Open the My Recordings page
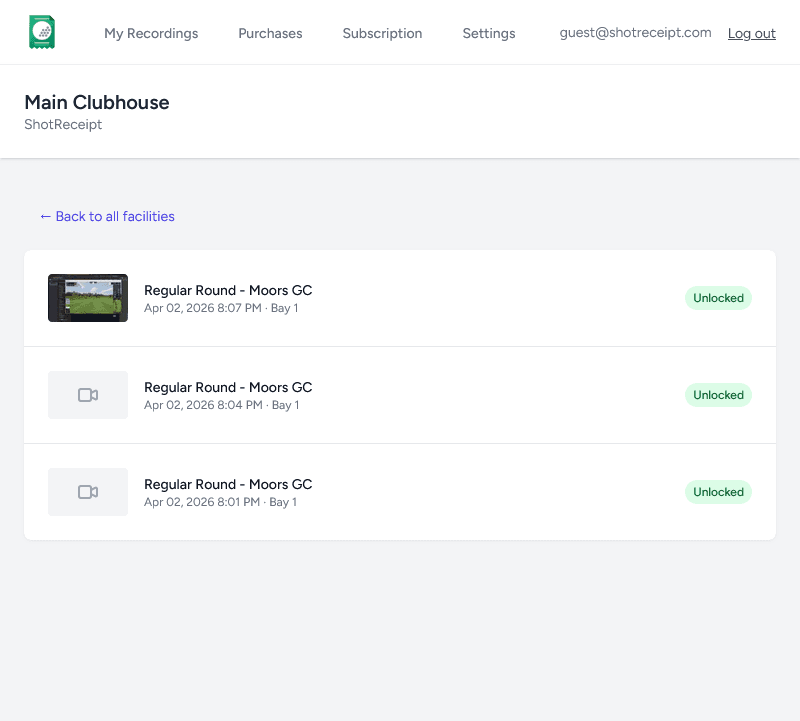 pyautogui.click(x=151, y=33)
